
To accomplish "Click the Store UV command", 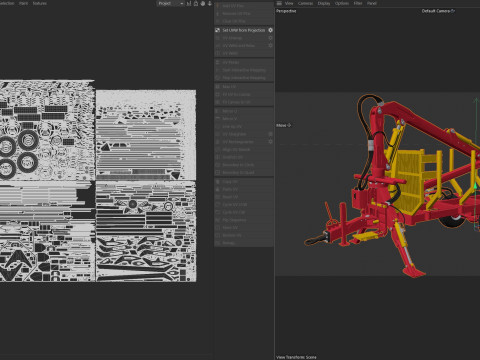I will coord(244,228).
